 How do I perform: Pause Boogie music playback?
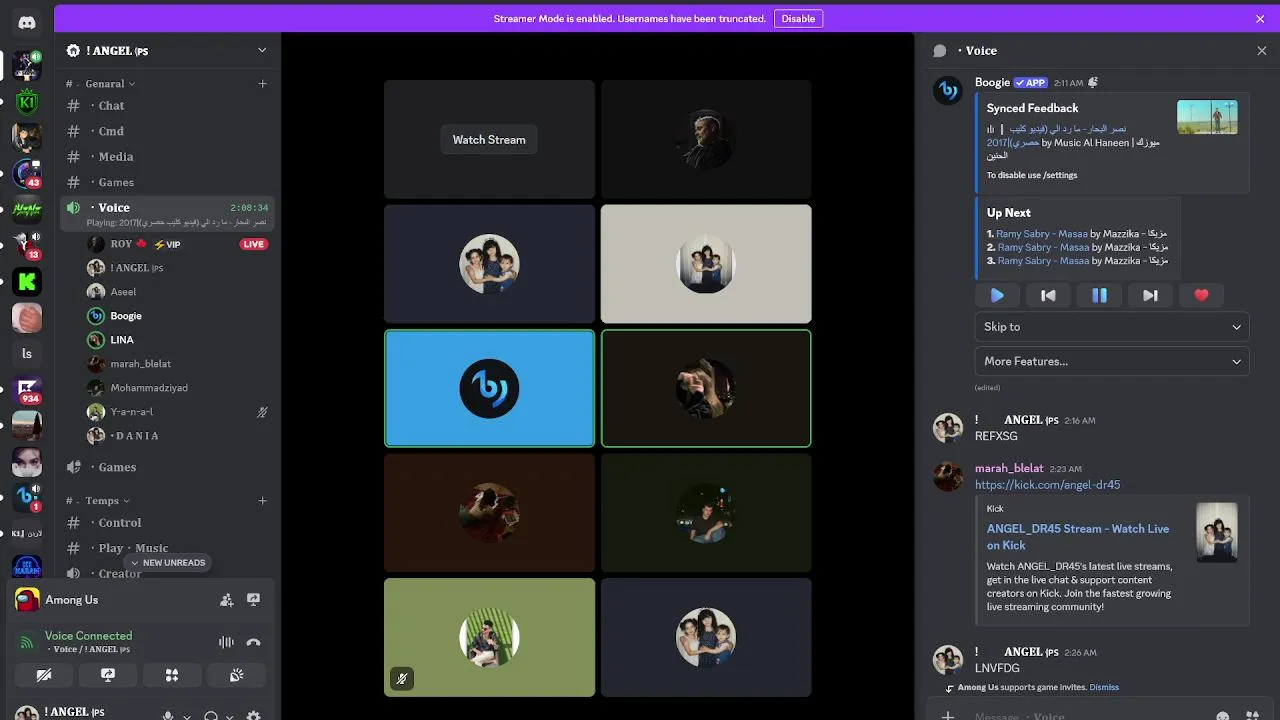[x=1099, y=295]
